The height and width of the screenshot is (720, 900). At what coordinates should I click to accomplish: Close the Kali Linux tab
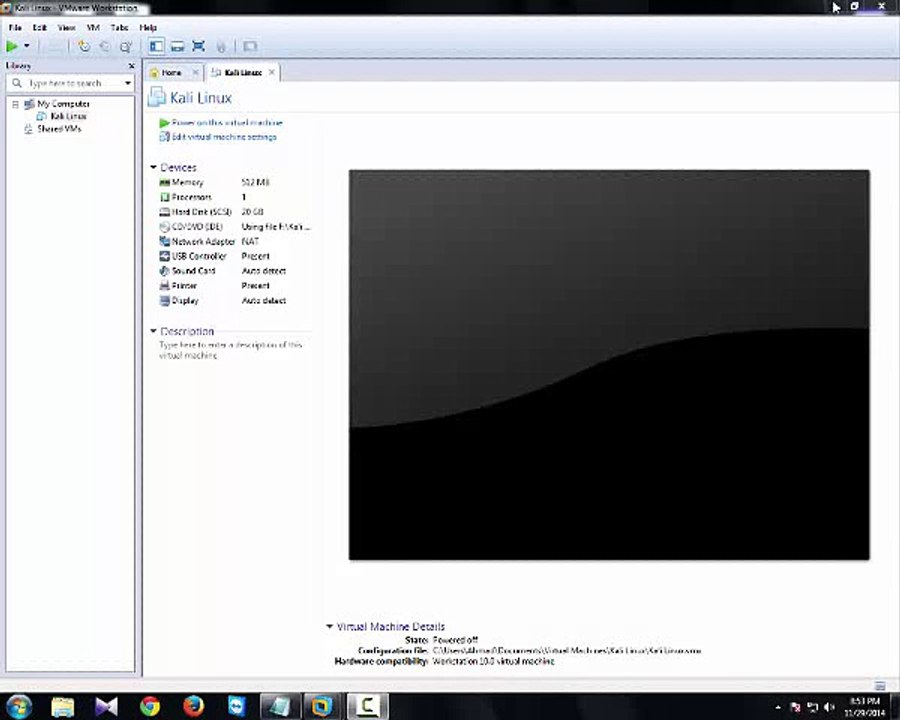(271, 72)
